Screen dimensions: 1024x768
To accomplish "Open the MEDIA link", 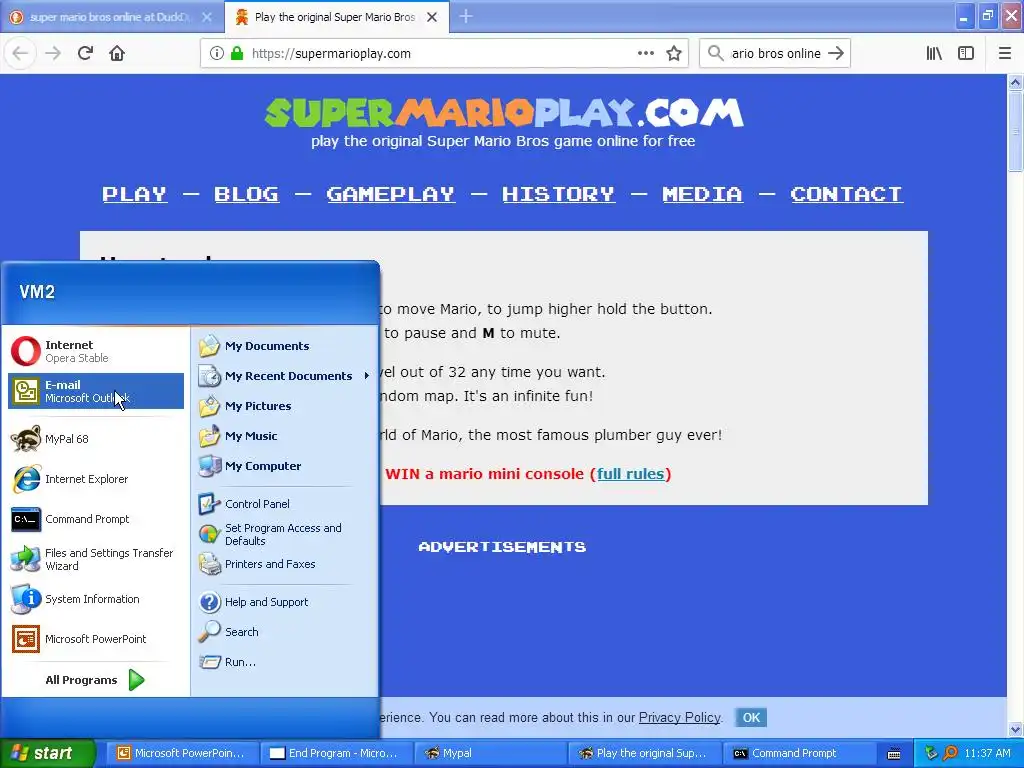I will click(702, 194).
